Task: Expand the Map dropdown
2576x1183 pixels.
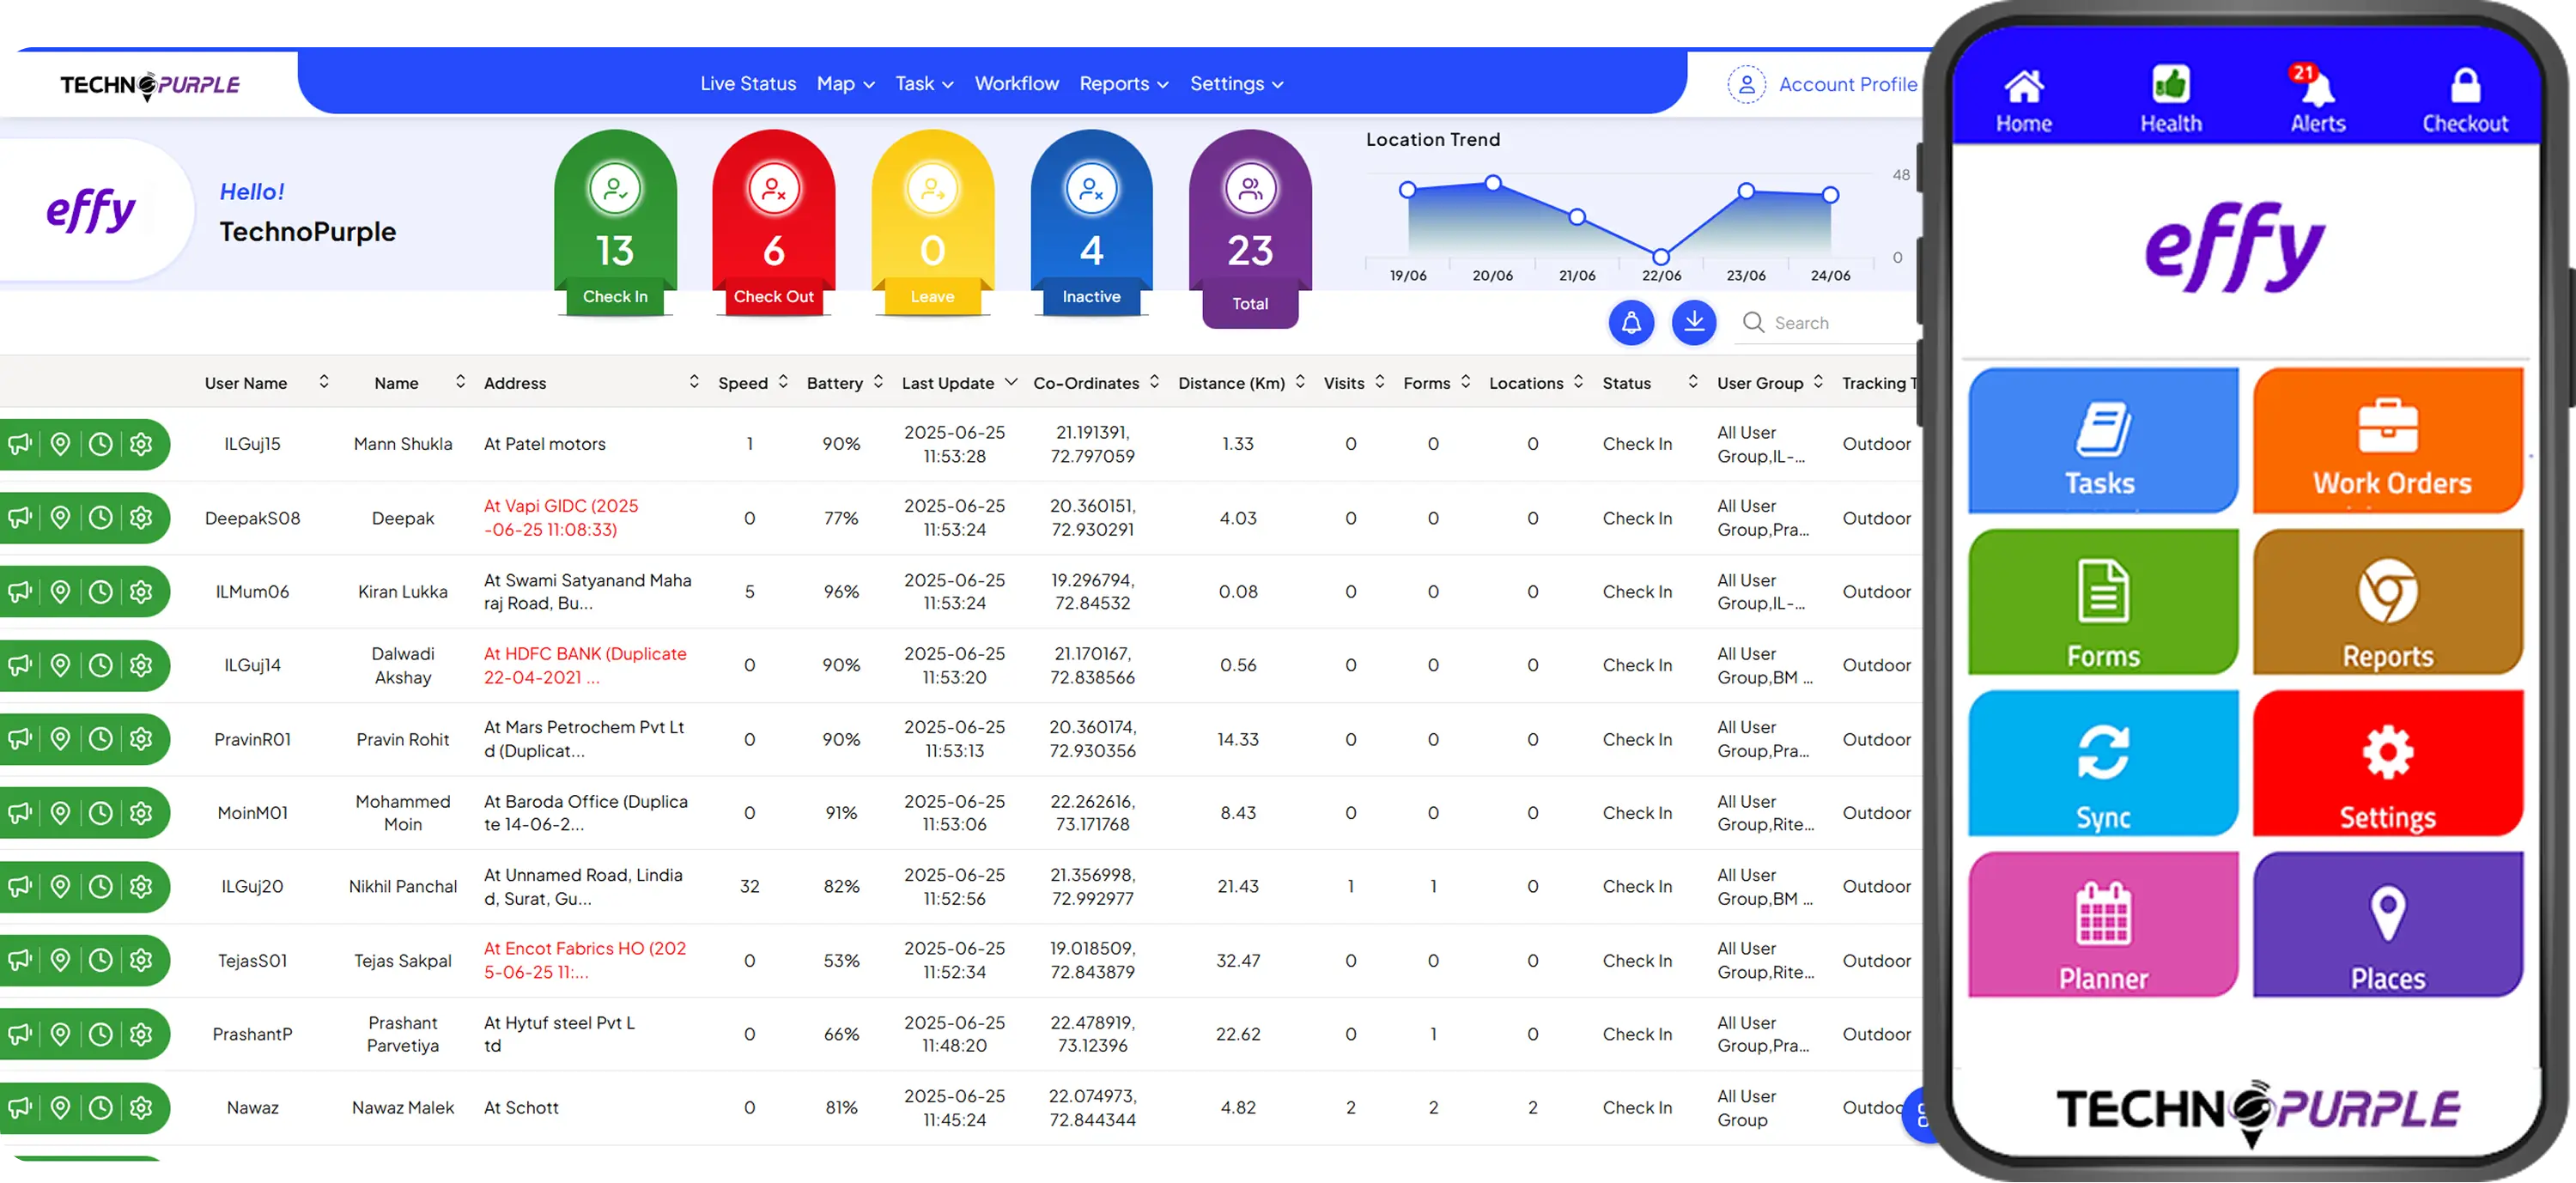Action: [843, 84]
